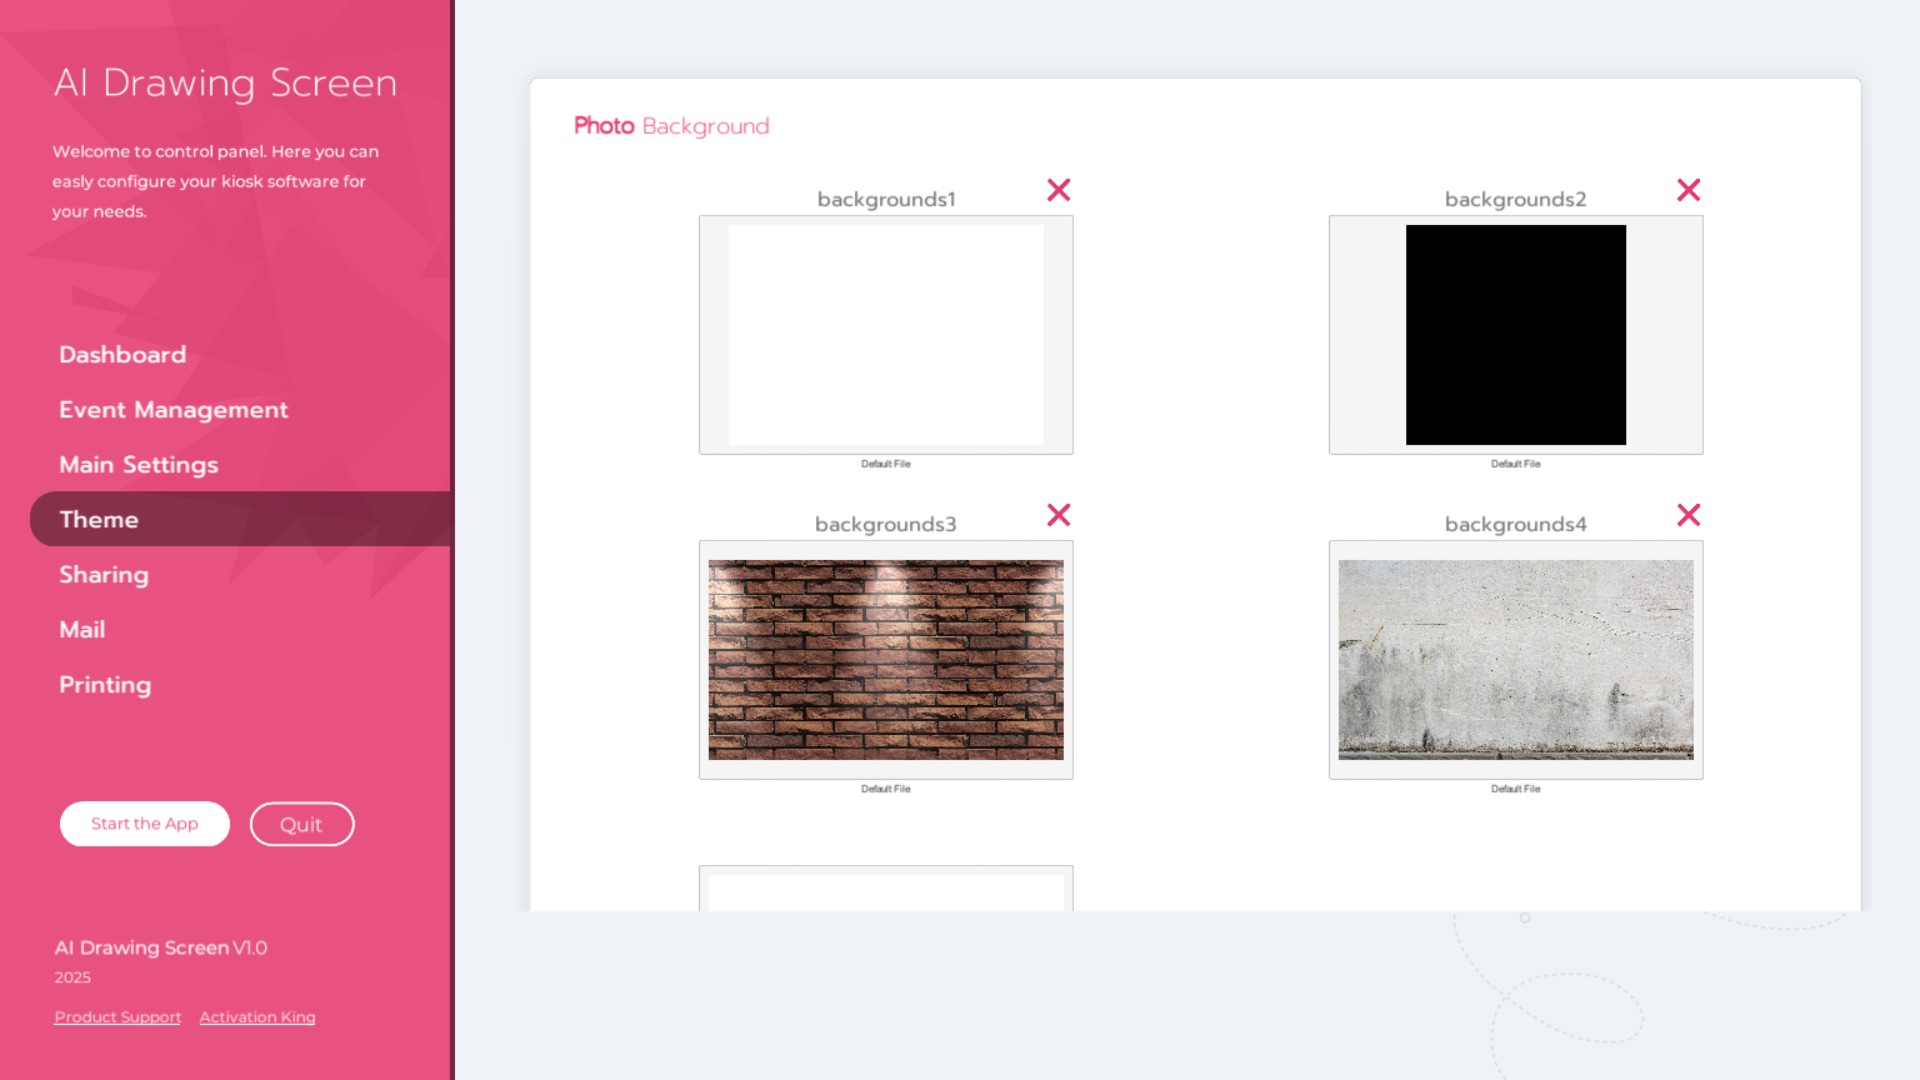Go to Event Management

pyautogui.click(x=173, y=409)
